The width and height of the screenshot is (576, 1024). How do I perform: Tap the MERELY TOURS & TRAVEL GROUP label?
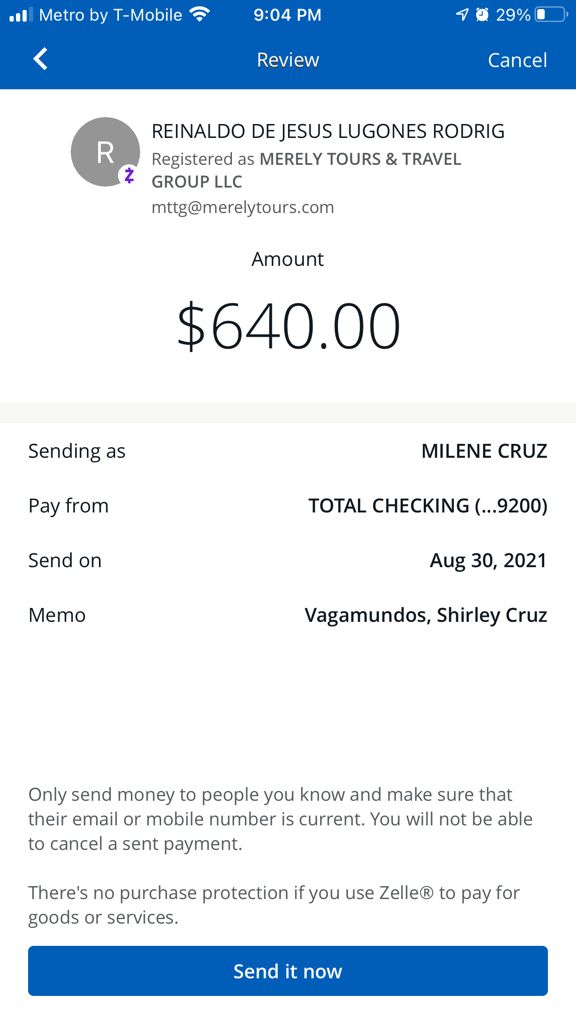point(306,170)
